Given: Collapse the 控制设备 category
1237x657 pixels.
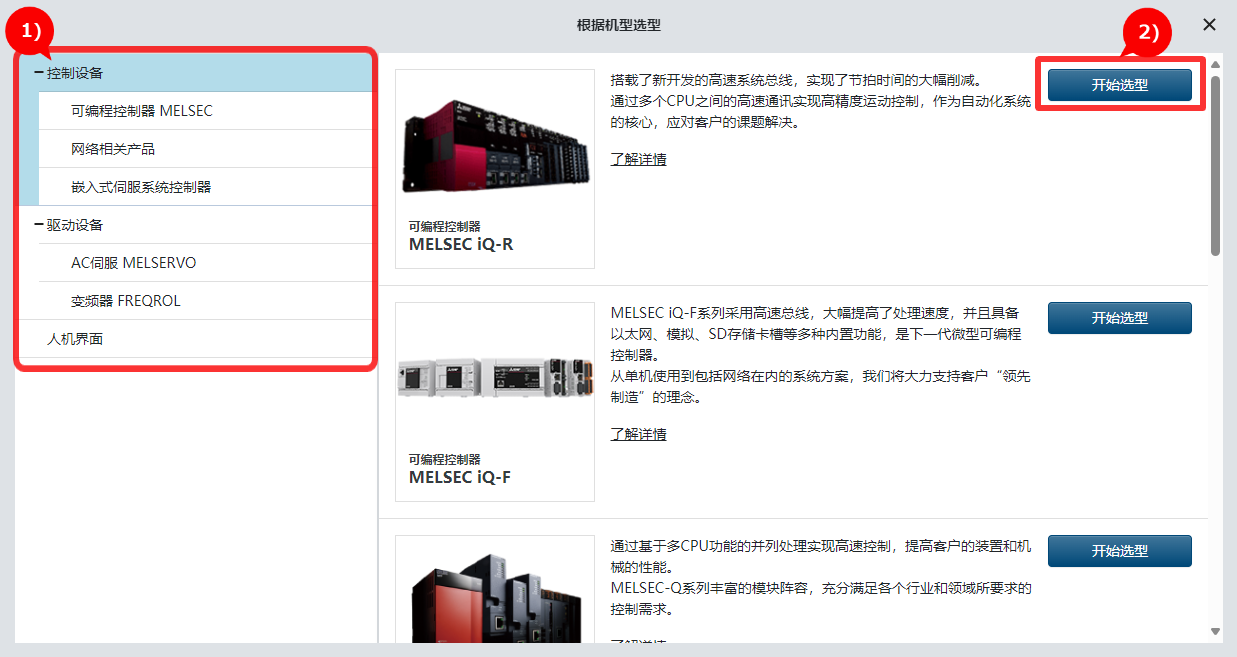Looking at the screenshot, I should pos(39,73).
